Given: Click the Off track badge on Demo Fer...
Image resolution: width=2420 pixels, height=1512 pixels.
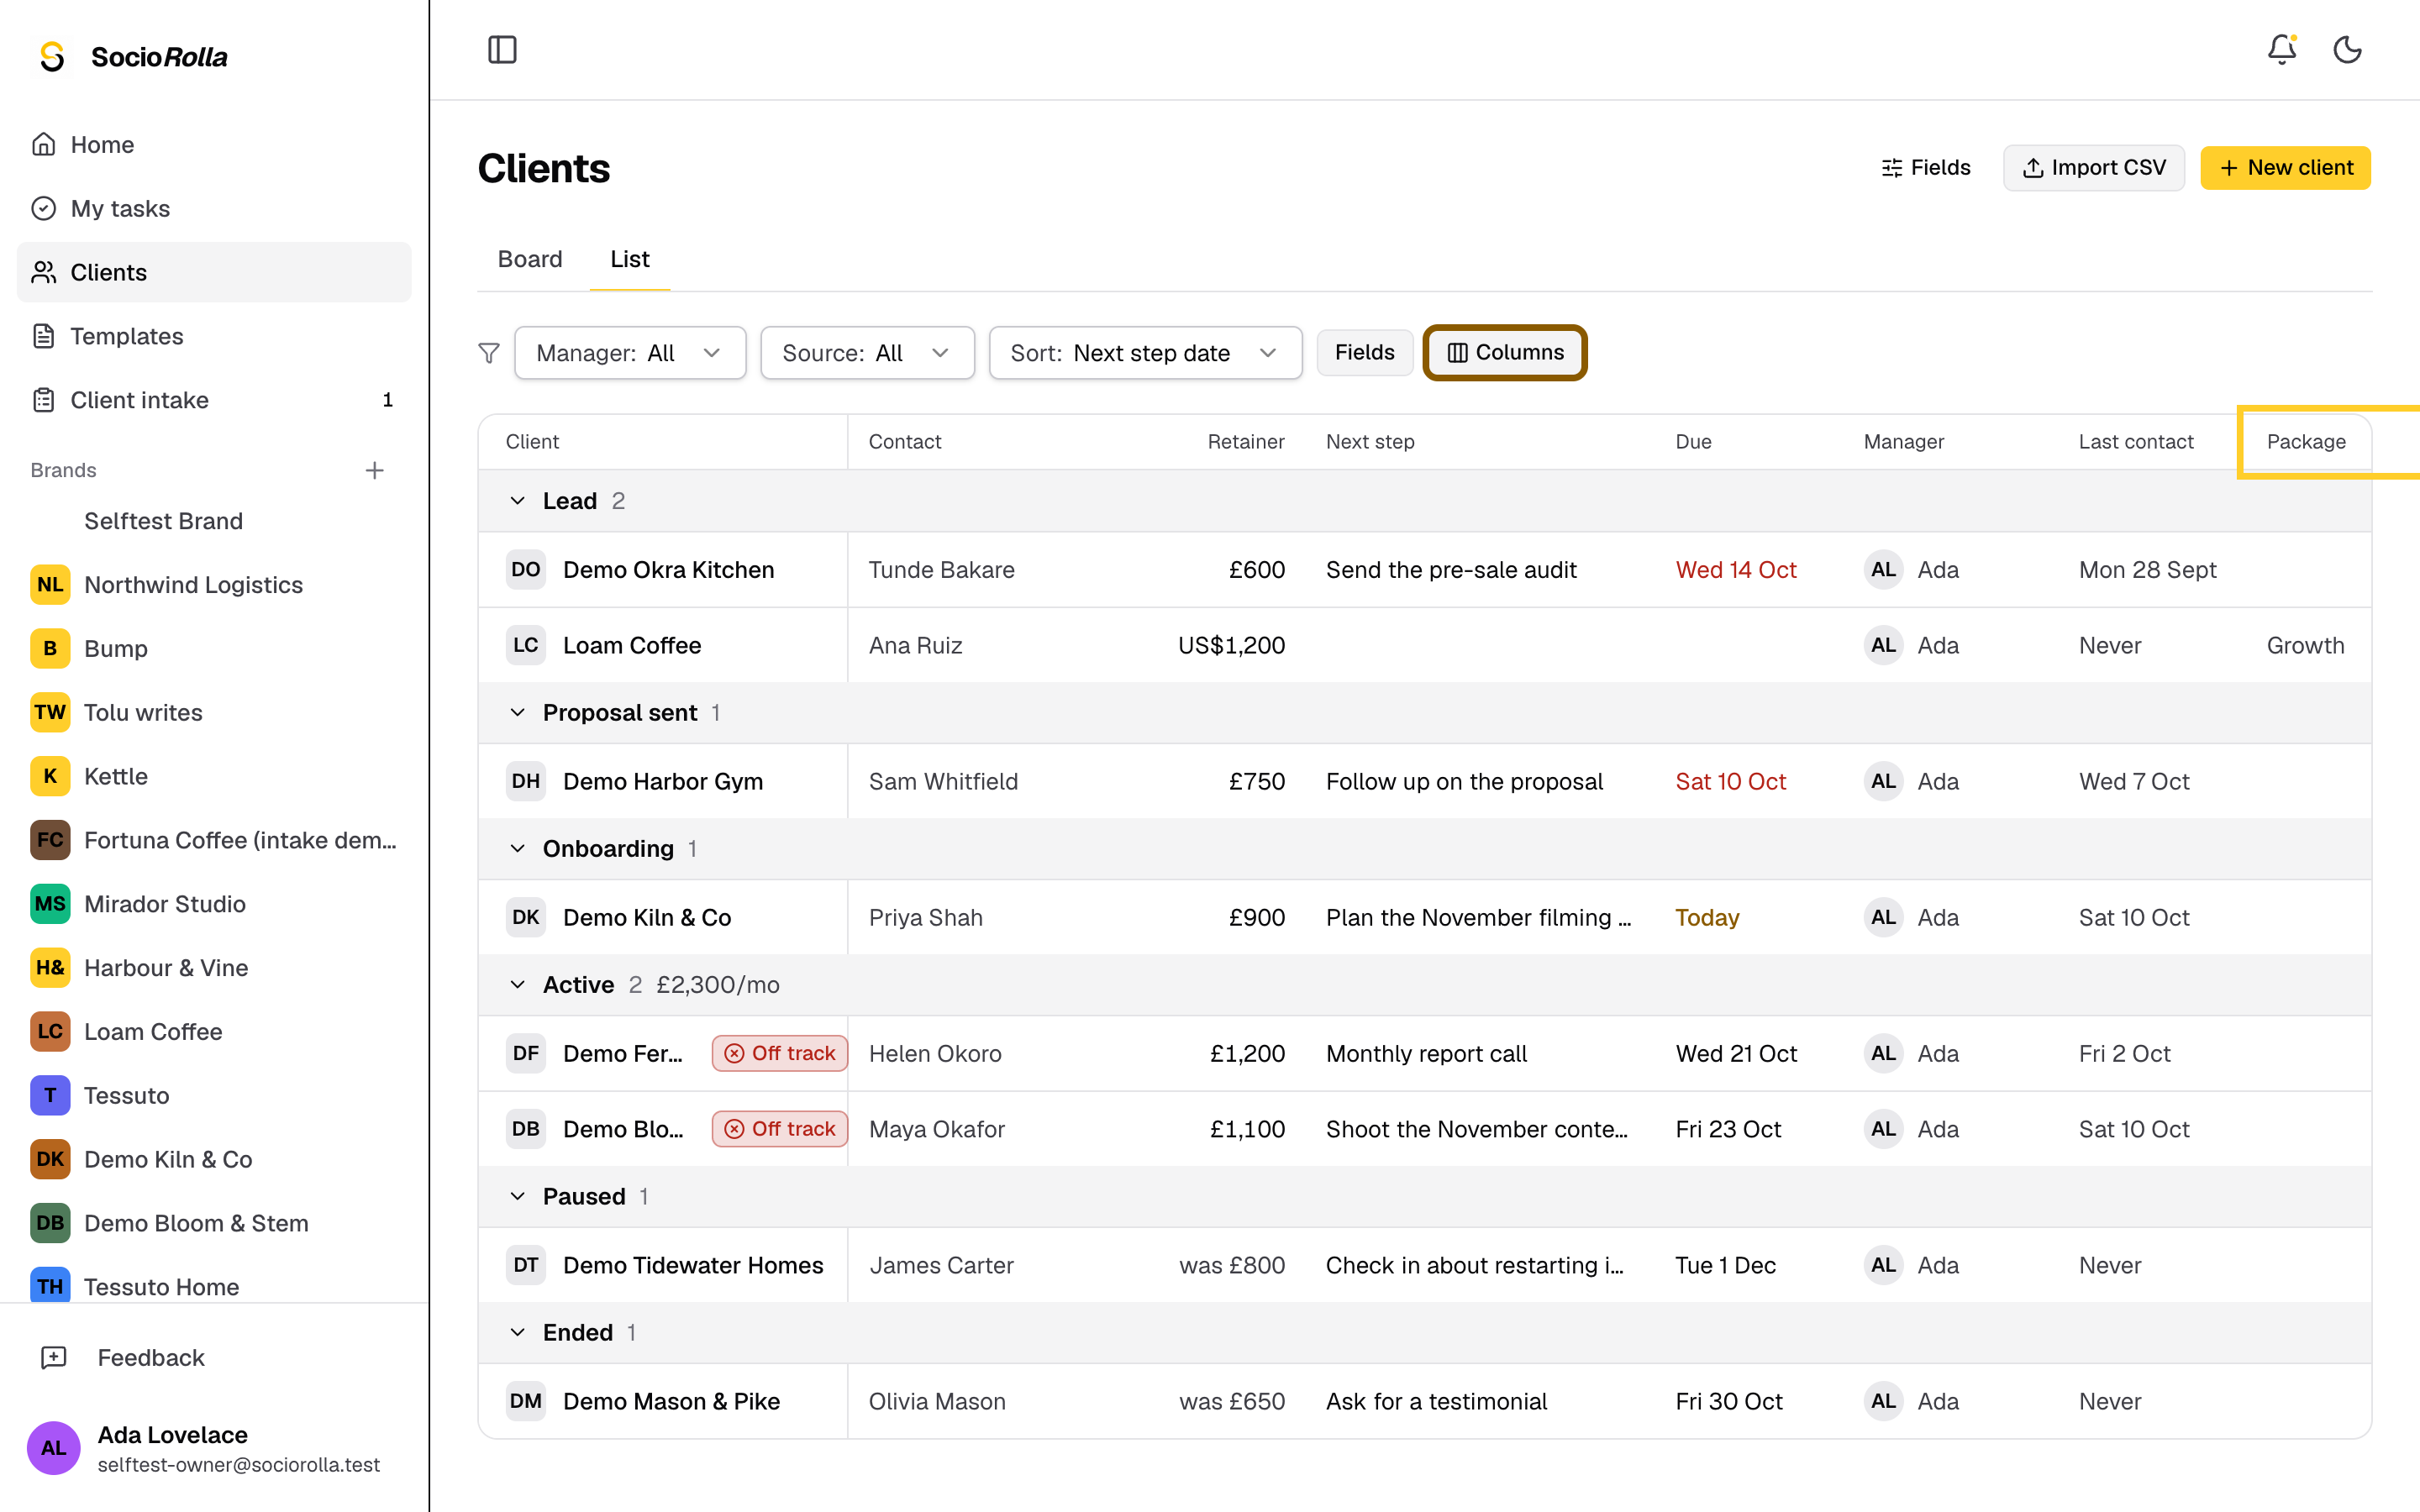Looking at the screenshot, I should click(780, 1053).
